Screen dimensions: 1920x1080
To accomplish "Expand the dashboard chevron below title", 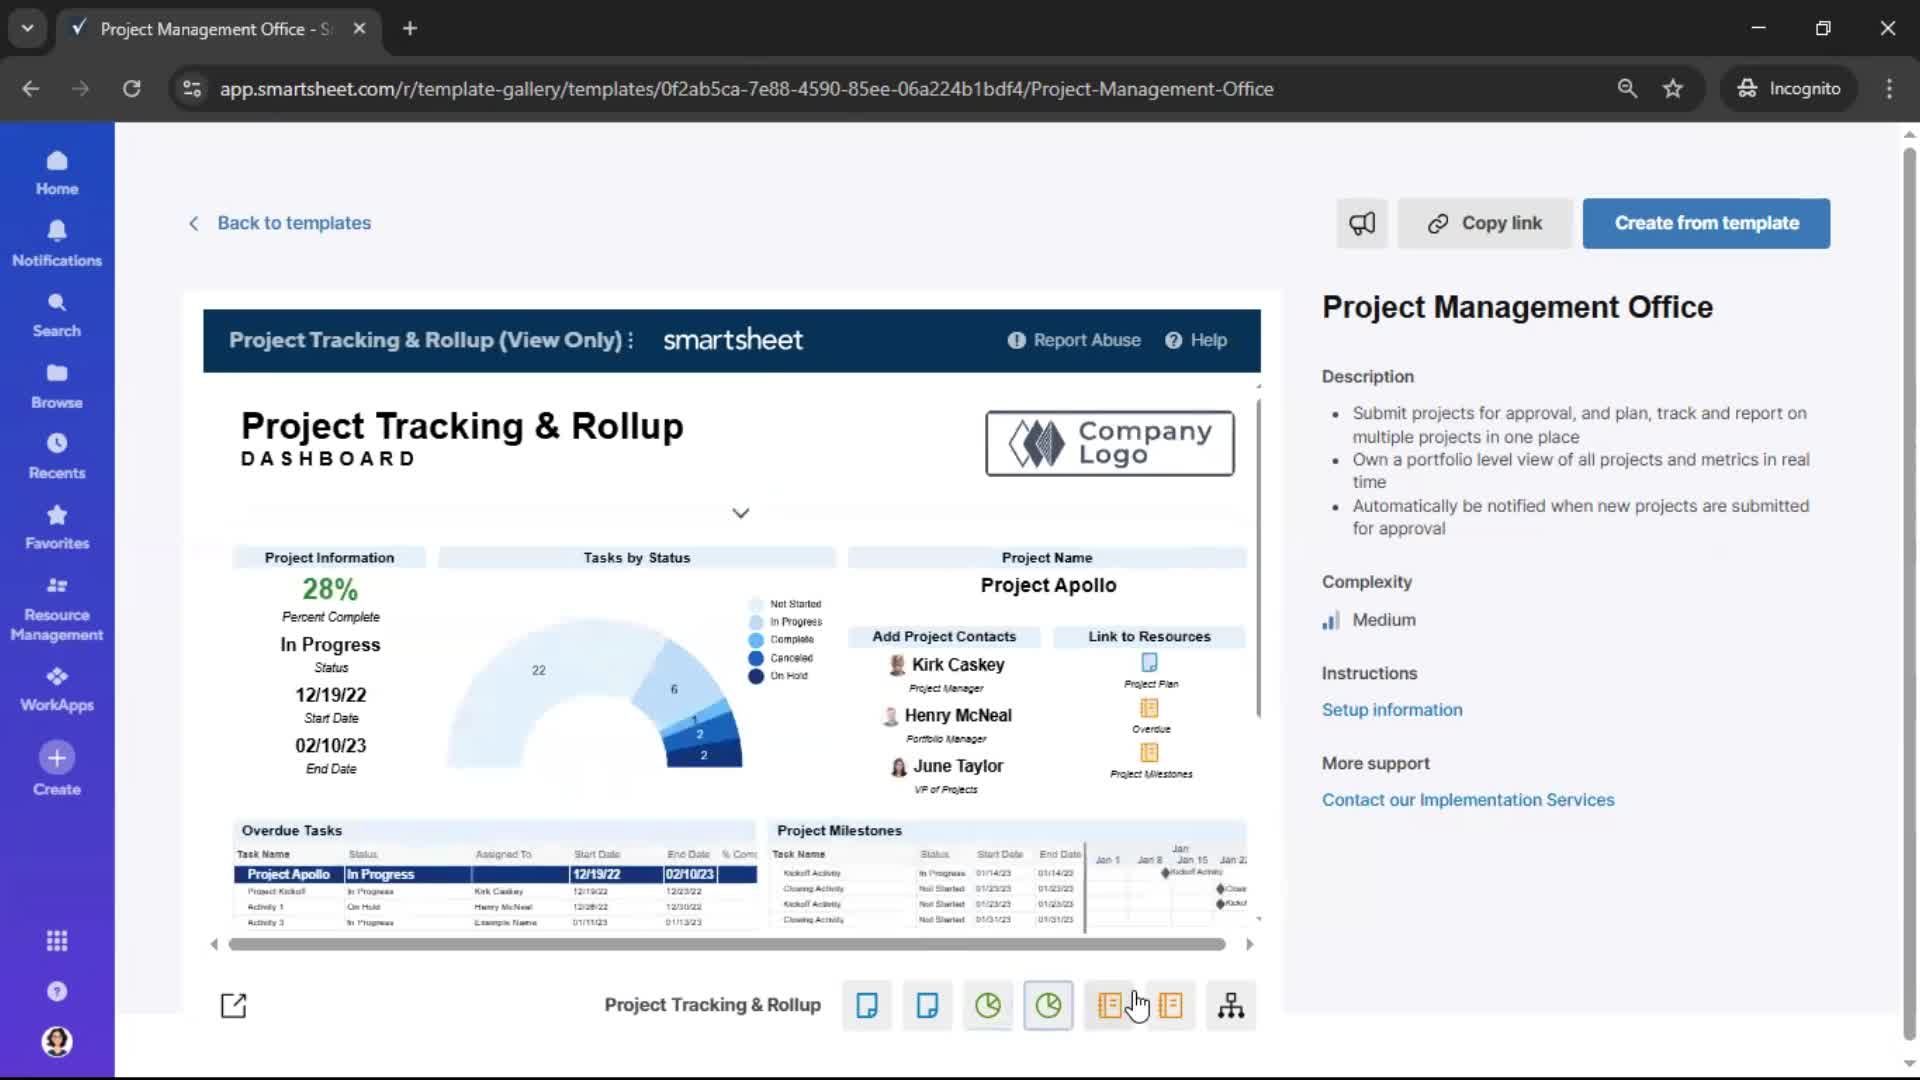I will 740,513.
